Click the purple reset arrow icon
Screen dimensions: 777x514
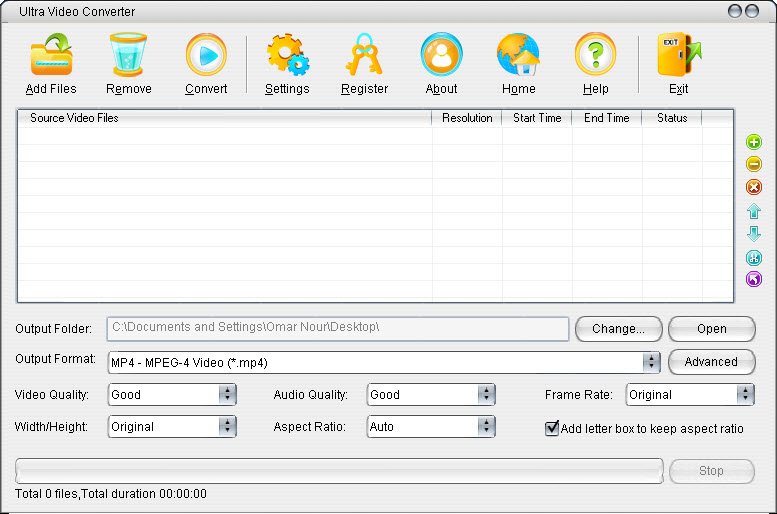[x=754, y=279]
